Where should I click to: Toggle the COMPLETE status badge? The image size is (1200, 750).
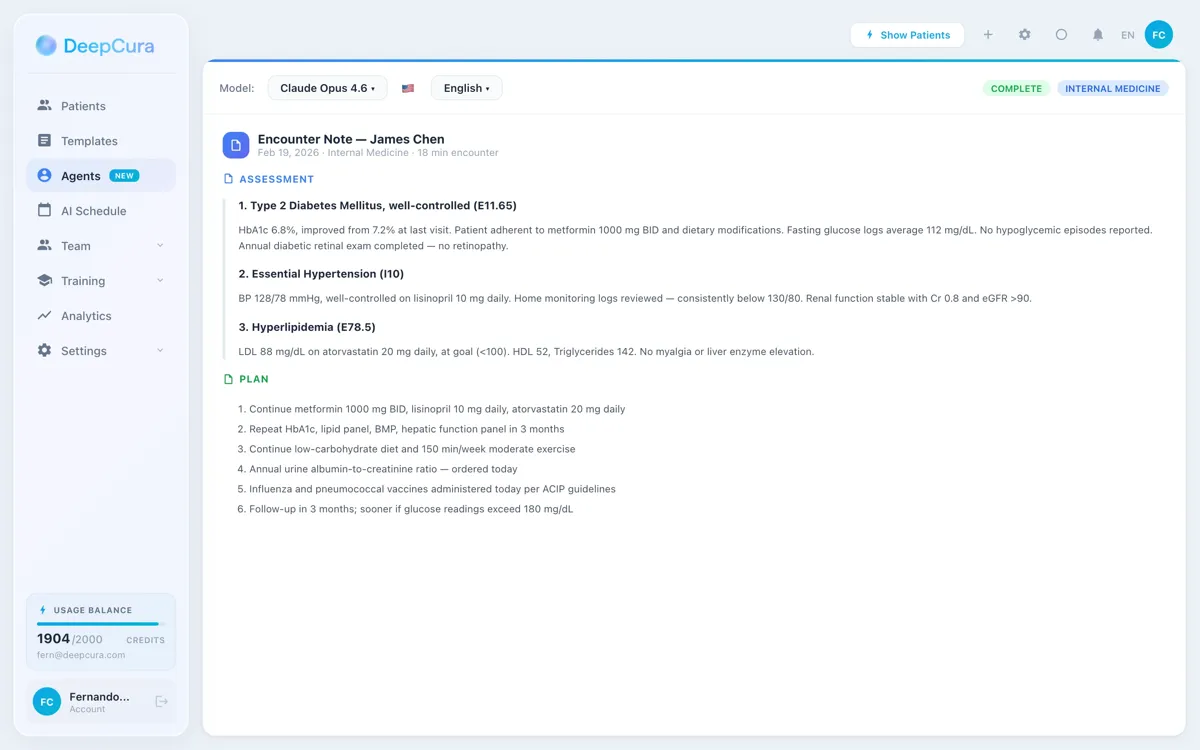point(1016,88)
